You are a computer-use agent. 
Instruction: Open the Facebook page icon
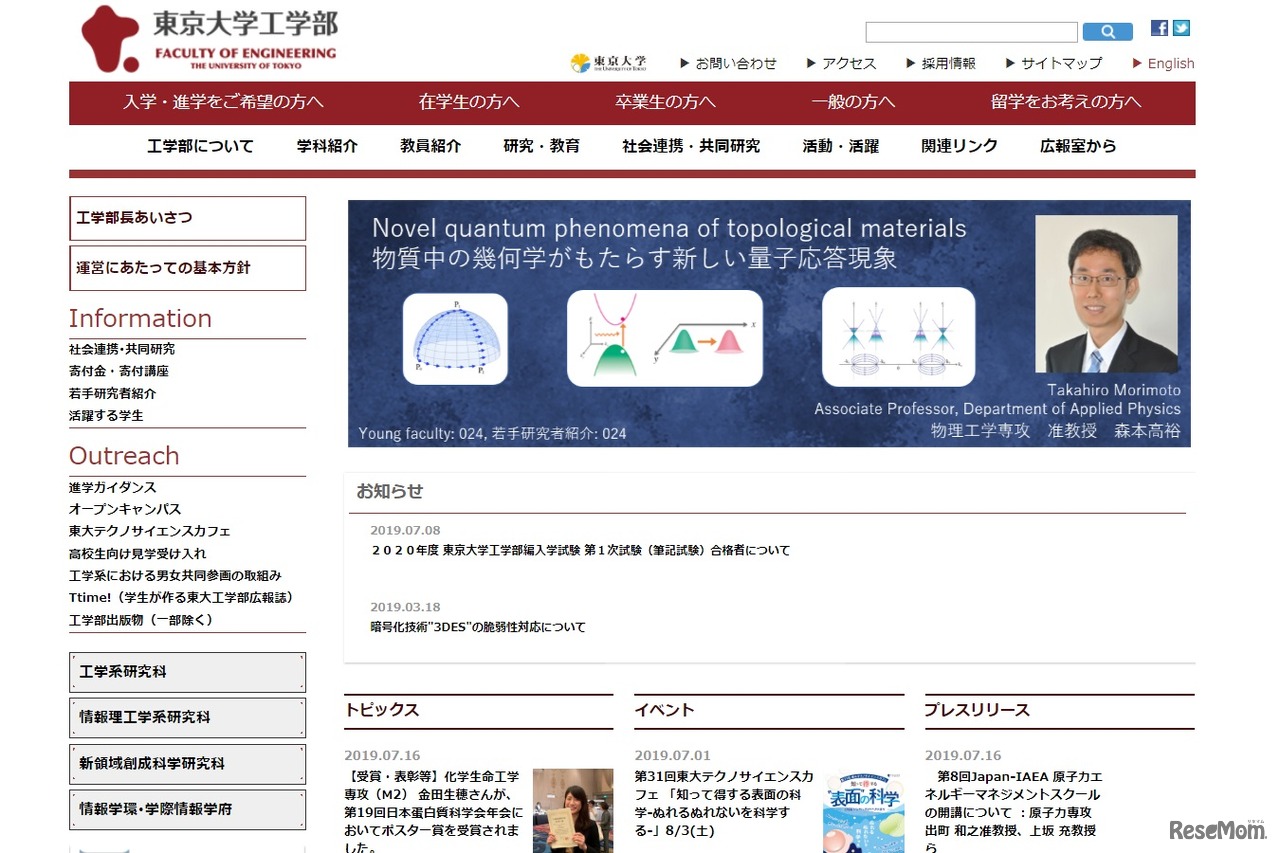pos(1158,28)
